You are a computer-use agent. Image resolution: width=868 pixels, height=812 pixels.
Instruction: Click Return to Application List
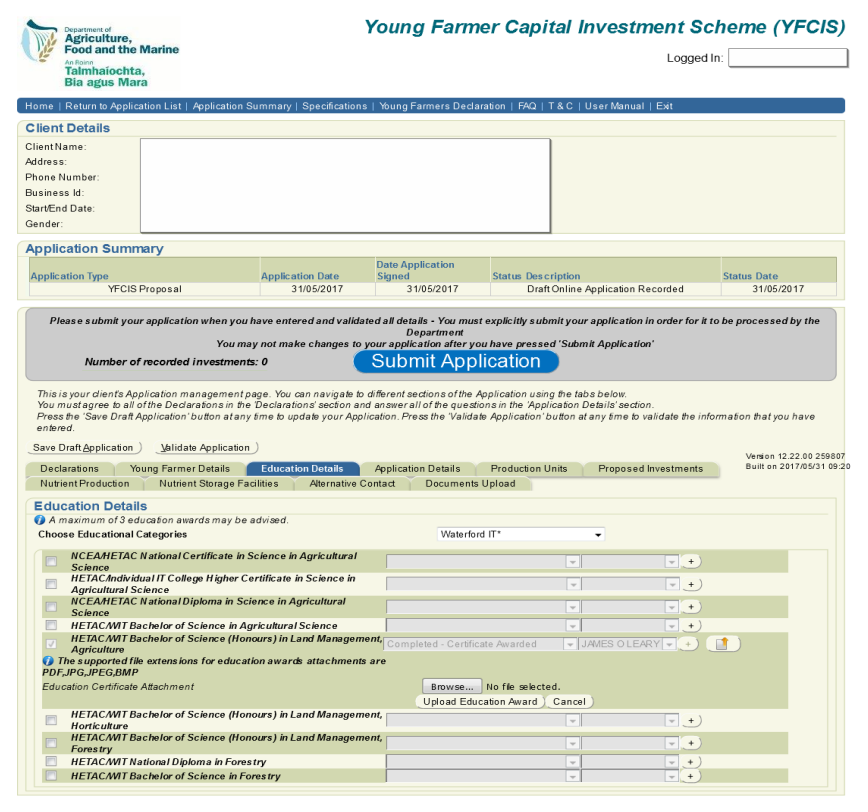point(123,106)
